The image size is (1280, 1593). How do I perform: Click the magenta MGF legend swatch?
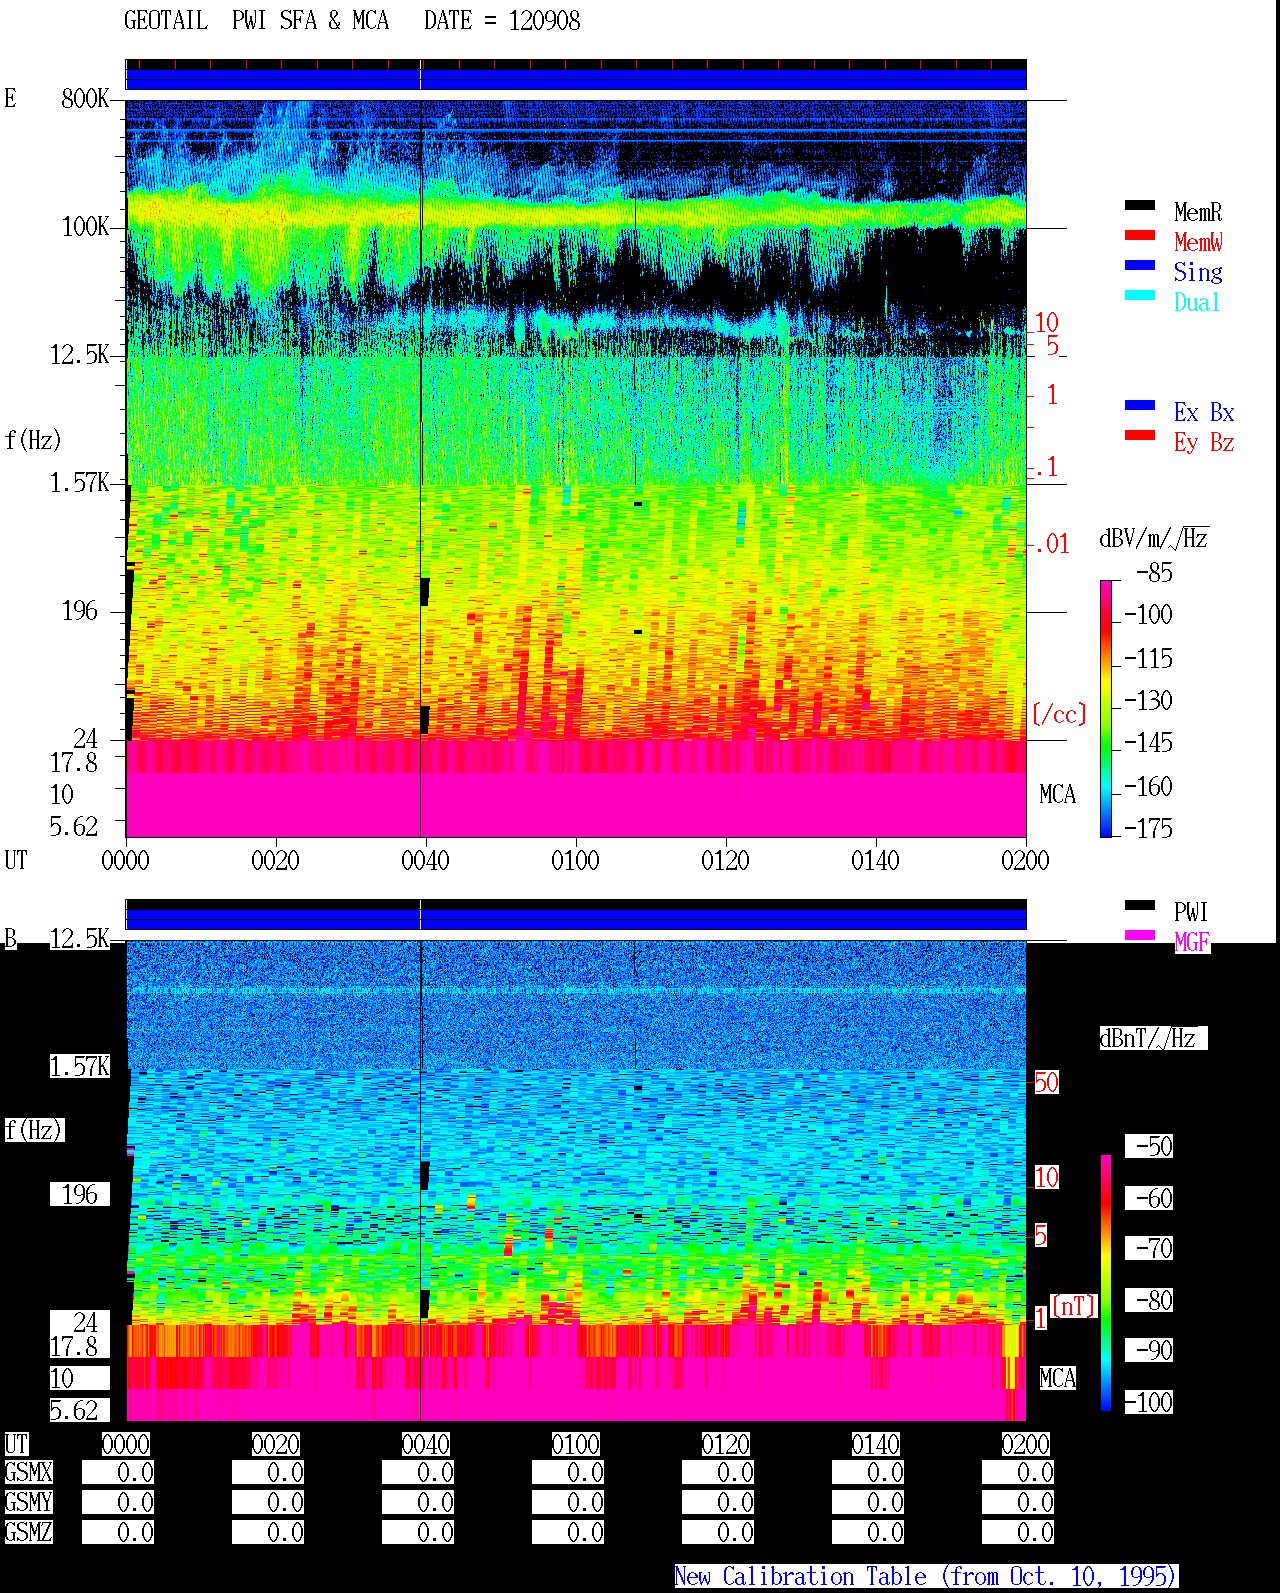(x=1140, y=936)
